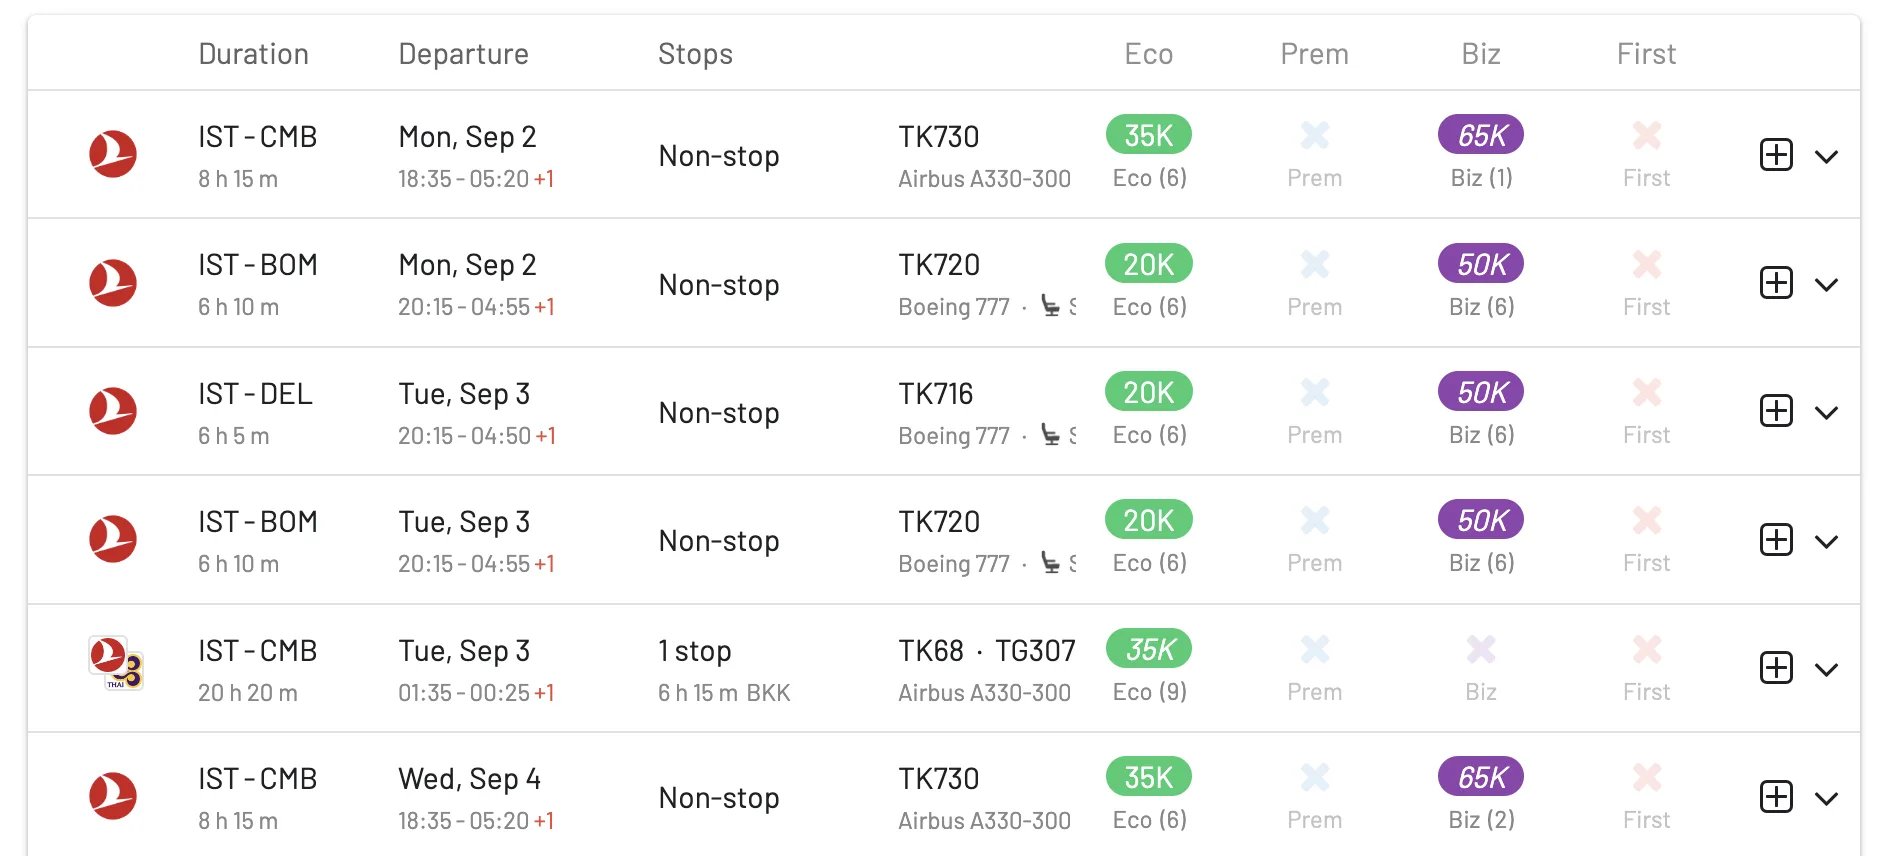Click the plus icon on the TK68 · TG307 row
Screen dimensions: 1900x856
(1776, 668)
